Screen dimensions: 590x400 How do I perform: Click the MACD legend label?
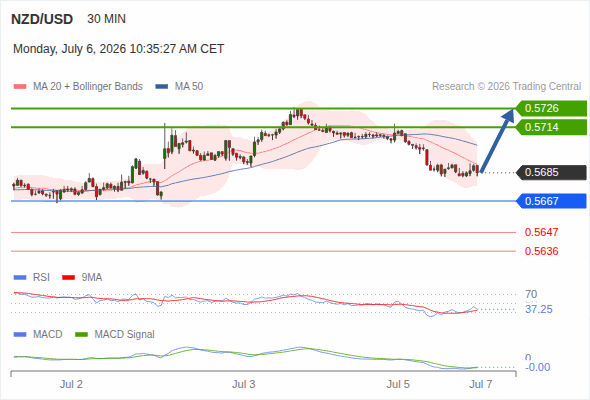pos(48,334)
